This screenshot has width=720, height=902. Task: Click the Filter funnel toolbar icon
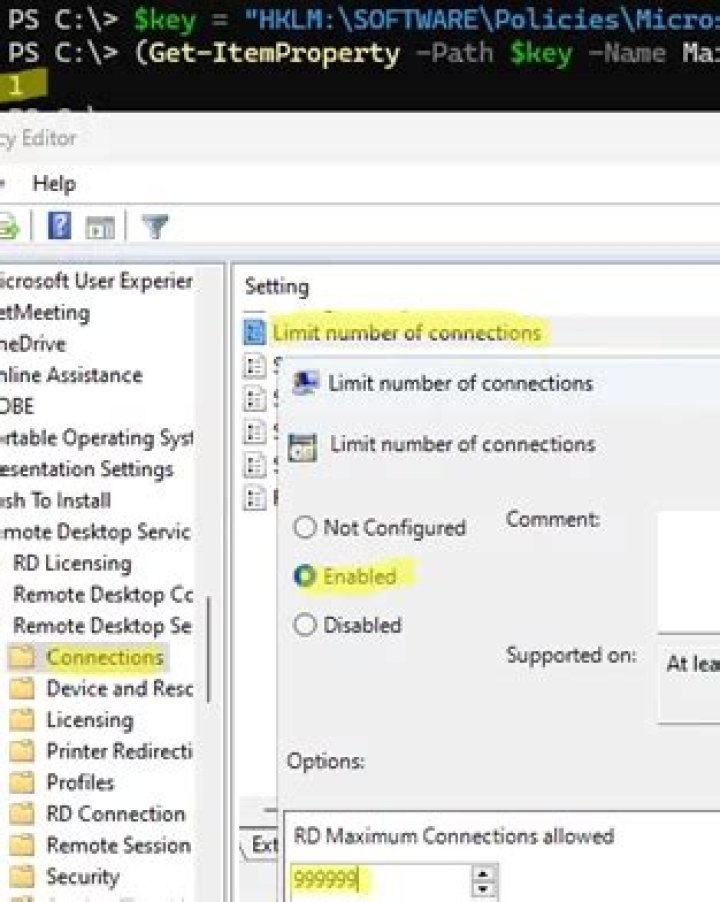(155, 227)
